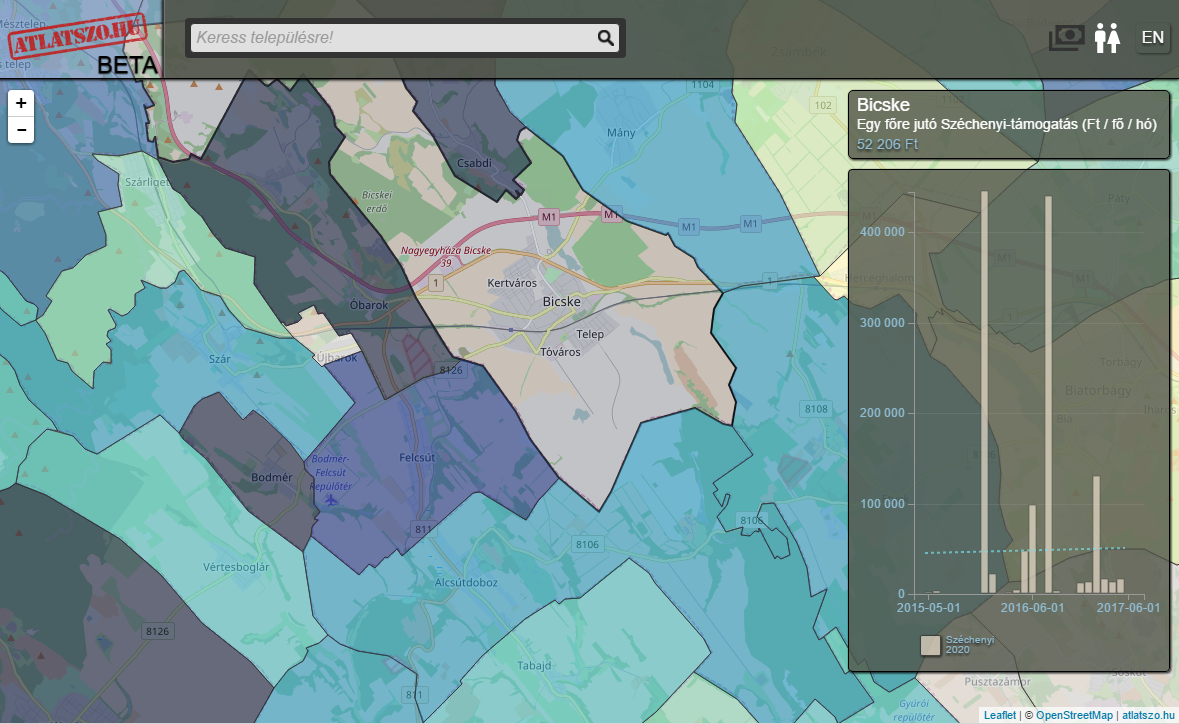
Task: Click the Bicske title in info panel
Action: click(x=883, y=105)
